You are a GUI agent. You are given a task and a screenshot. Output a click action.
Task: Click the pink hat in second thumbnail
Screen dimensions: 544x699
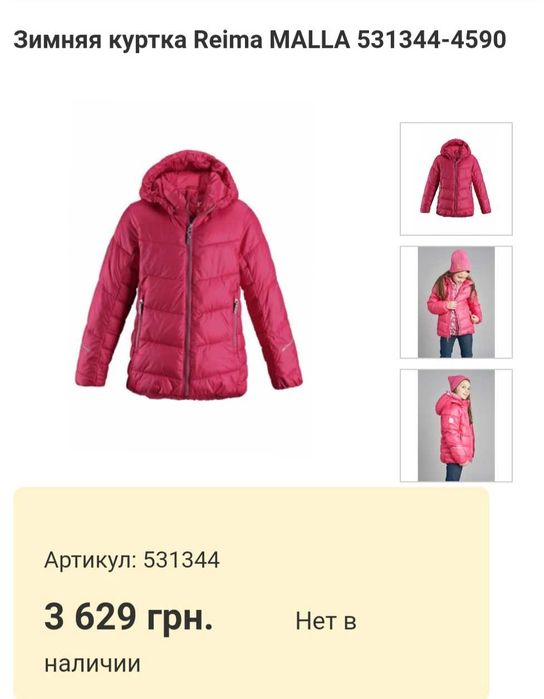[x=459, y=261]
